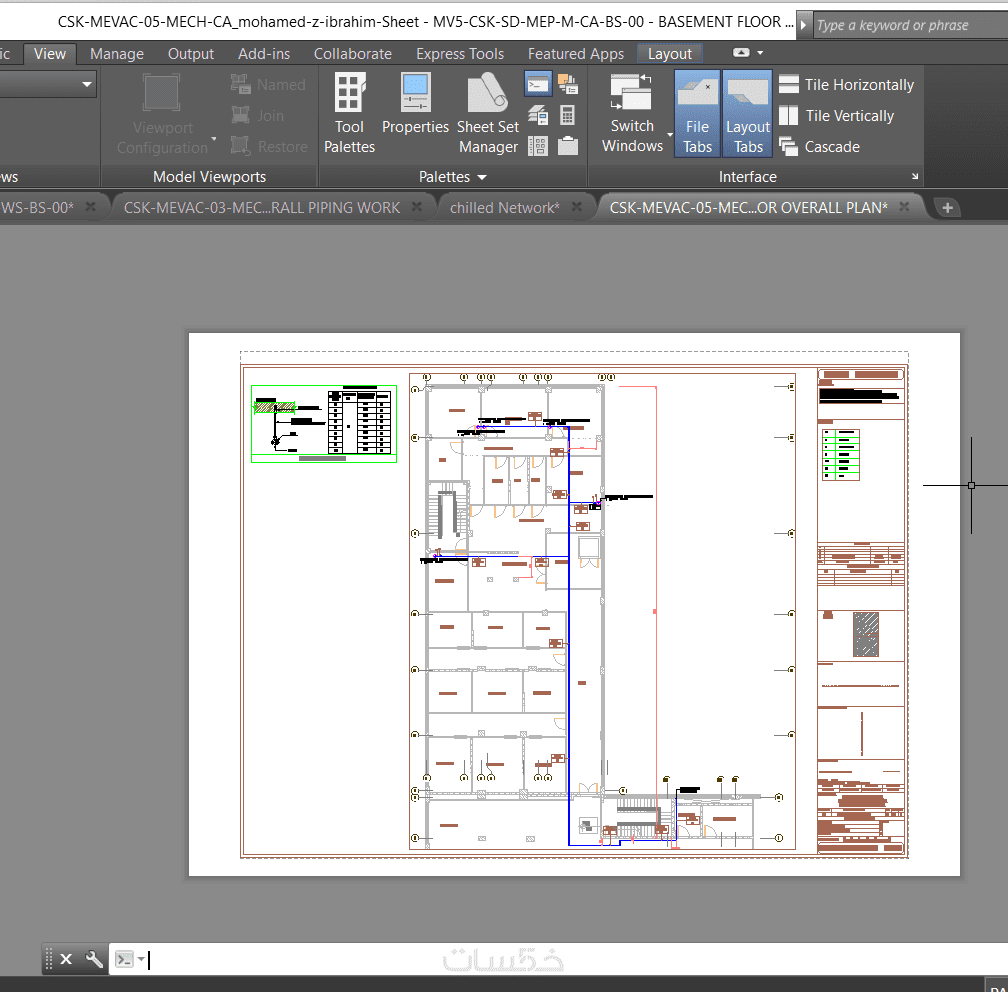1008x992 pixels.
Task: Open the Markup Set Manager clipboard icon
Action: pos(567,146)
